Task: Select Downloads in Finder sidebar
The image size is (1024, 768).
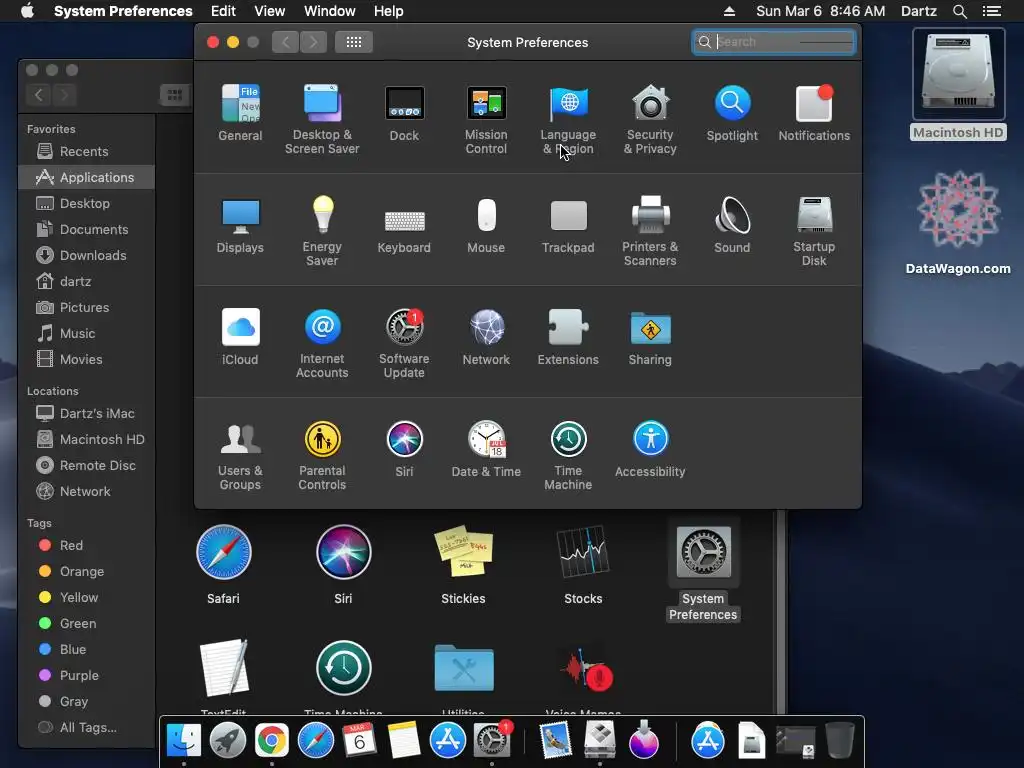Action: (x=86, y=255)
